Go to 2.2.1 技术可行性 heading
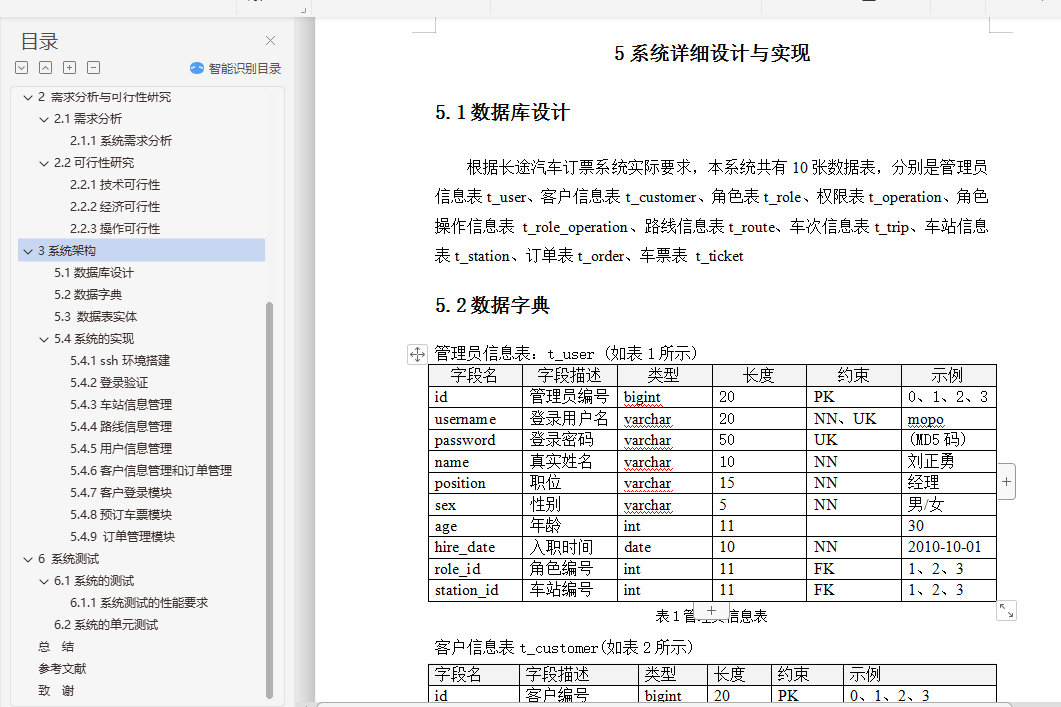 [x=115, y=185]
